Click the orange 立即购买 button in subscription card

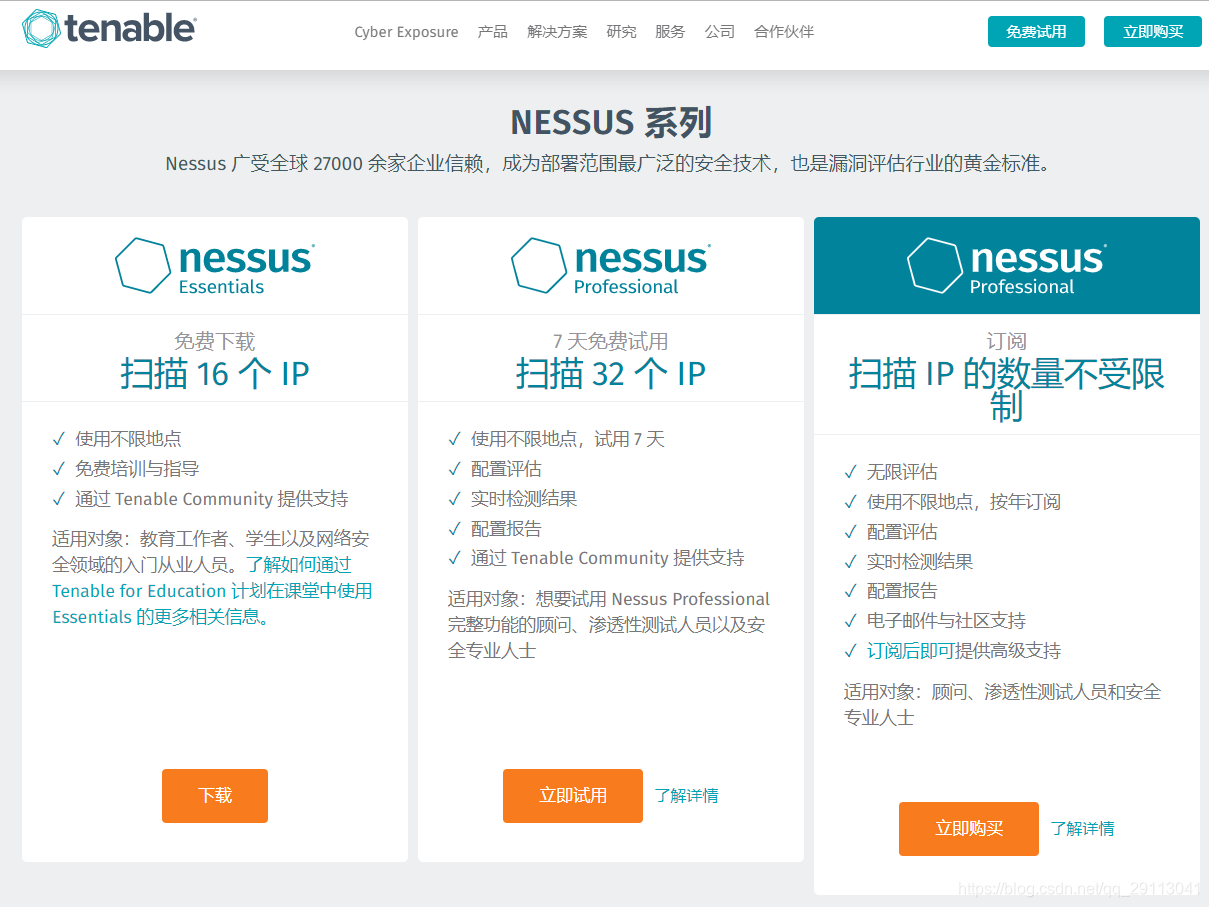(969, 829)
